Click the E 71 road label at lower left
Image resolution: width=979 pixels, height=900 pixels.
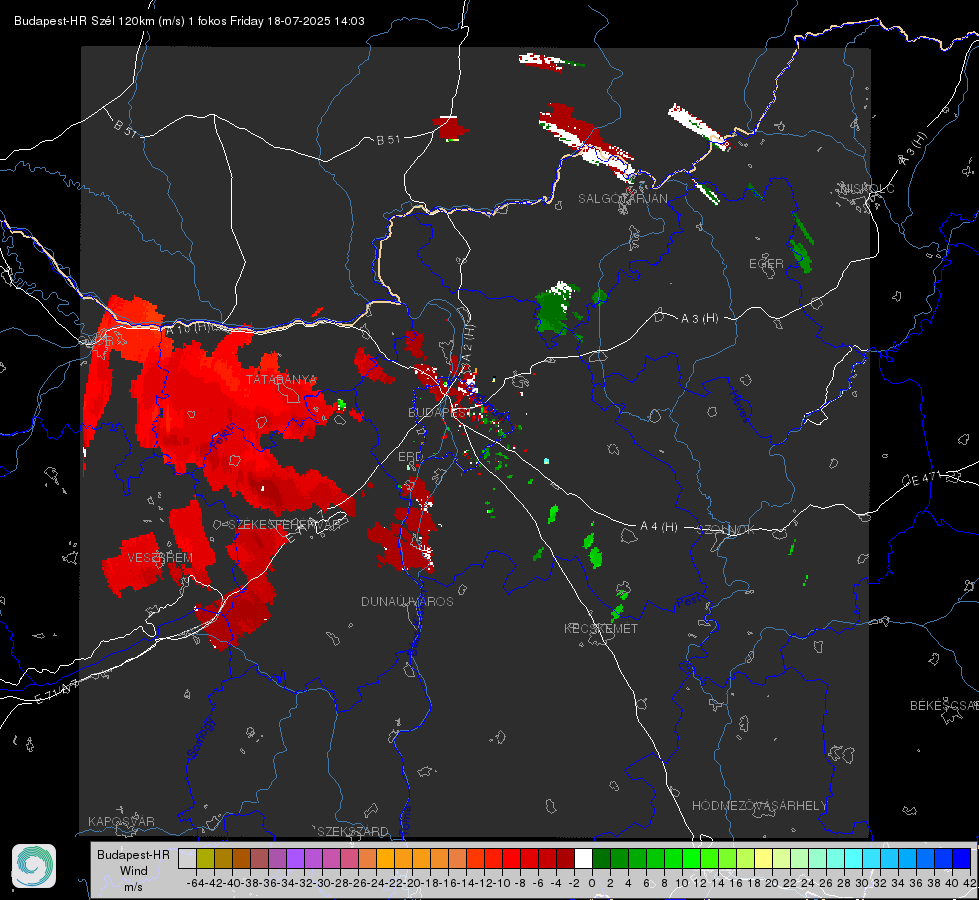pyautogui.click(x=56, y=691)
